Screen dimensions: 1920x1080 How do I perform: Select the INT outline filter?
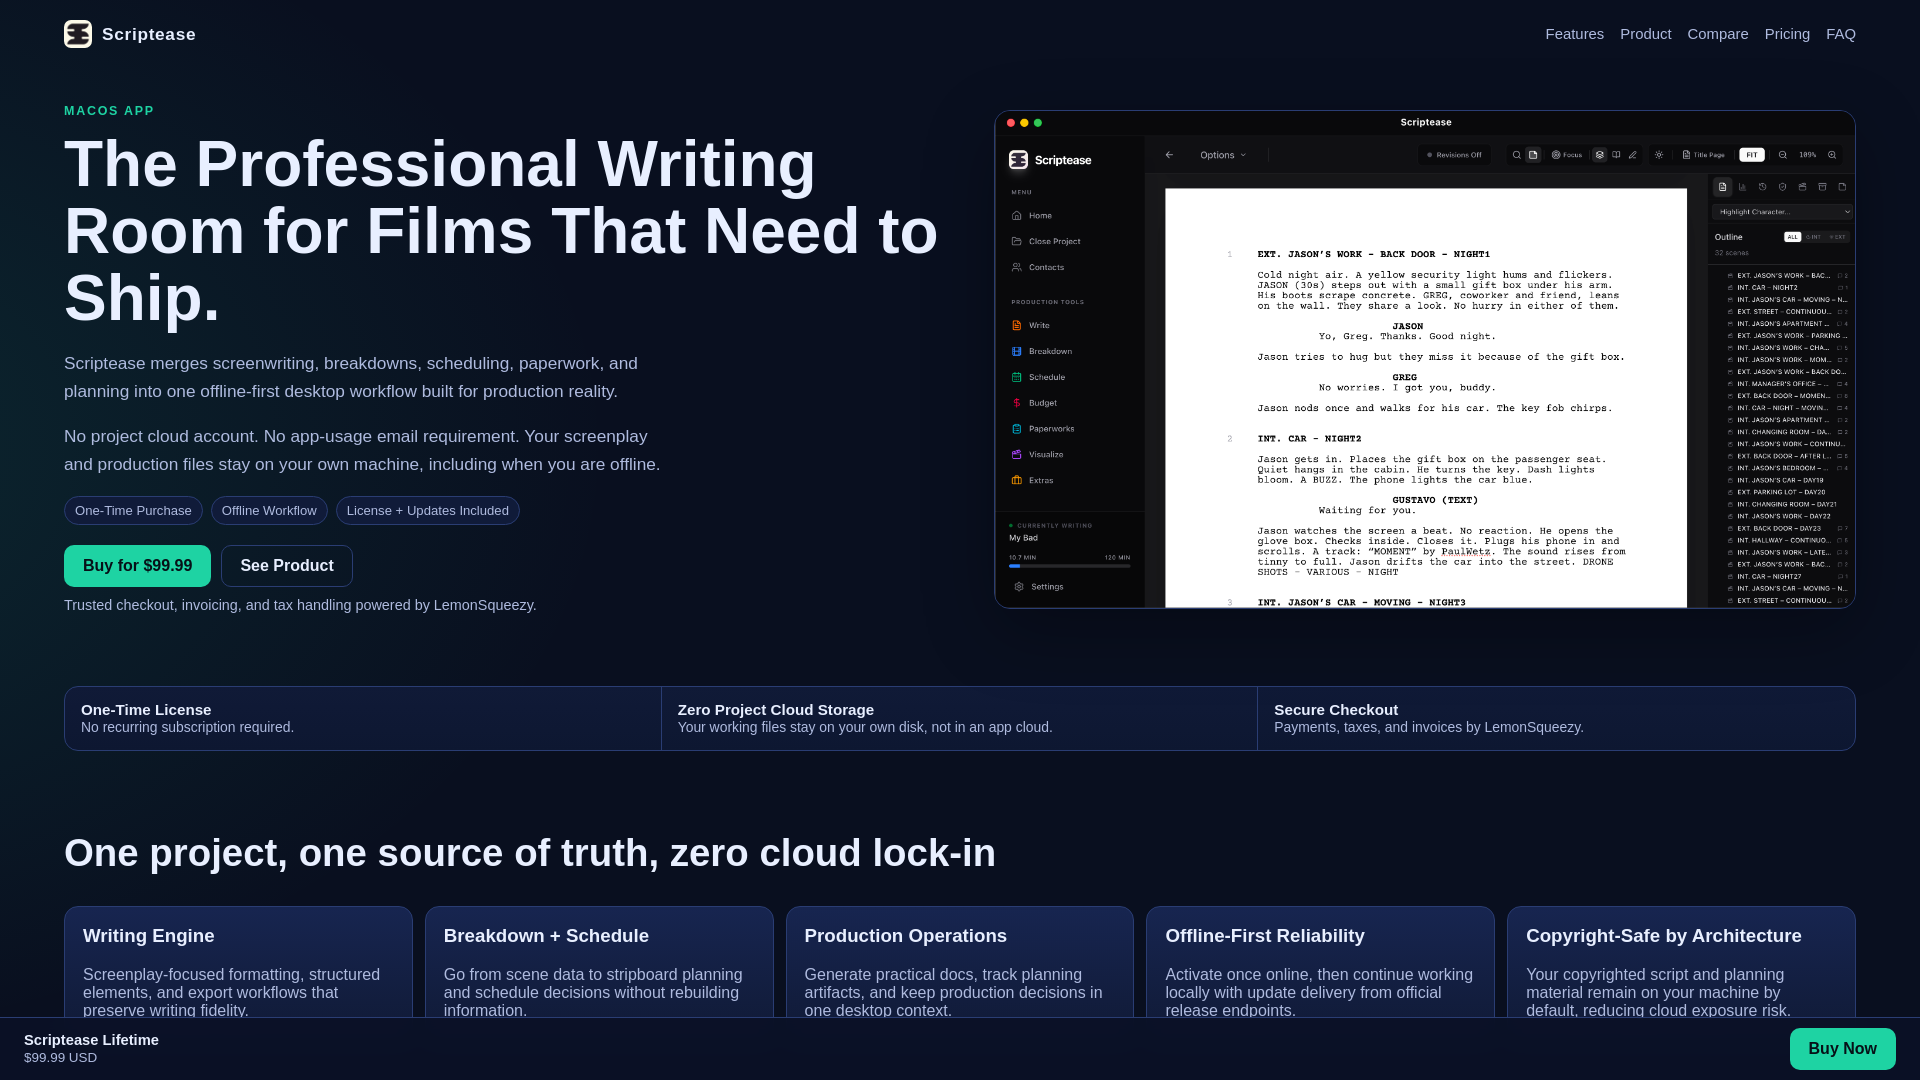tap(1813, 237)
